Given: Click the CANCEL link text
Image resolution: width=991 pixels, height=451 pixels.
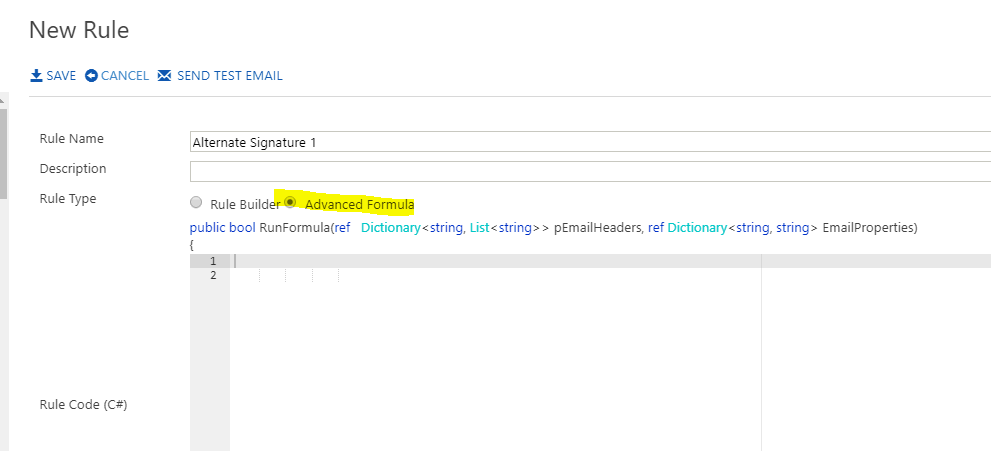Looking at the screenshot, I should (x=125, y=76).
